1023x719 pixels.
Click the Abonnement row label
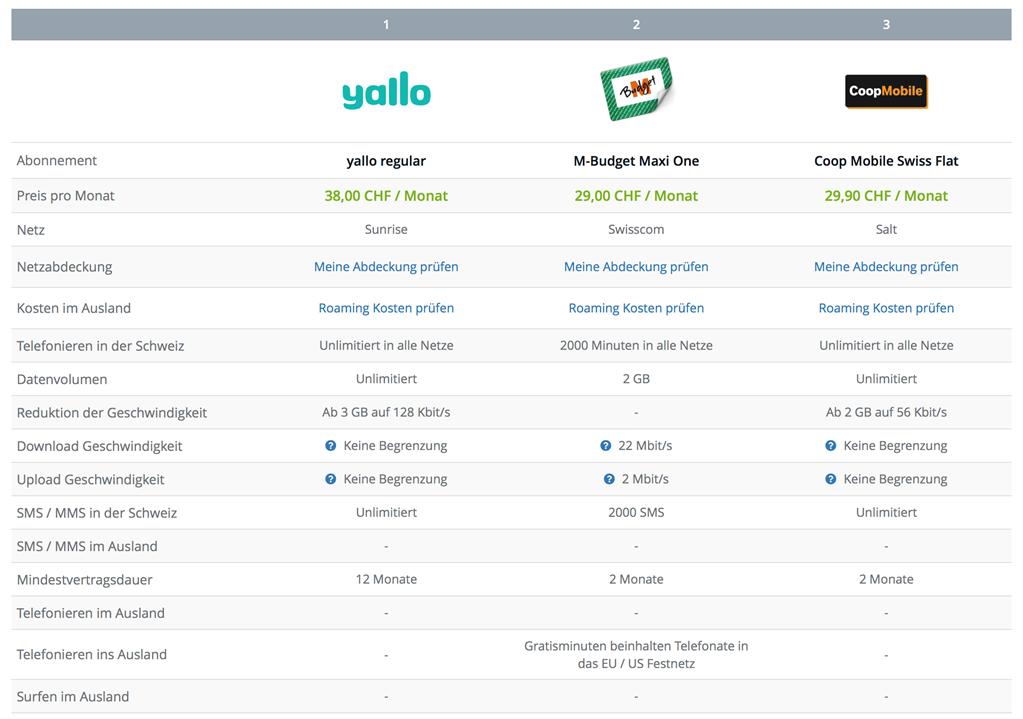(57, 161)
